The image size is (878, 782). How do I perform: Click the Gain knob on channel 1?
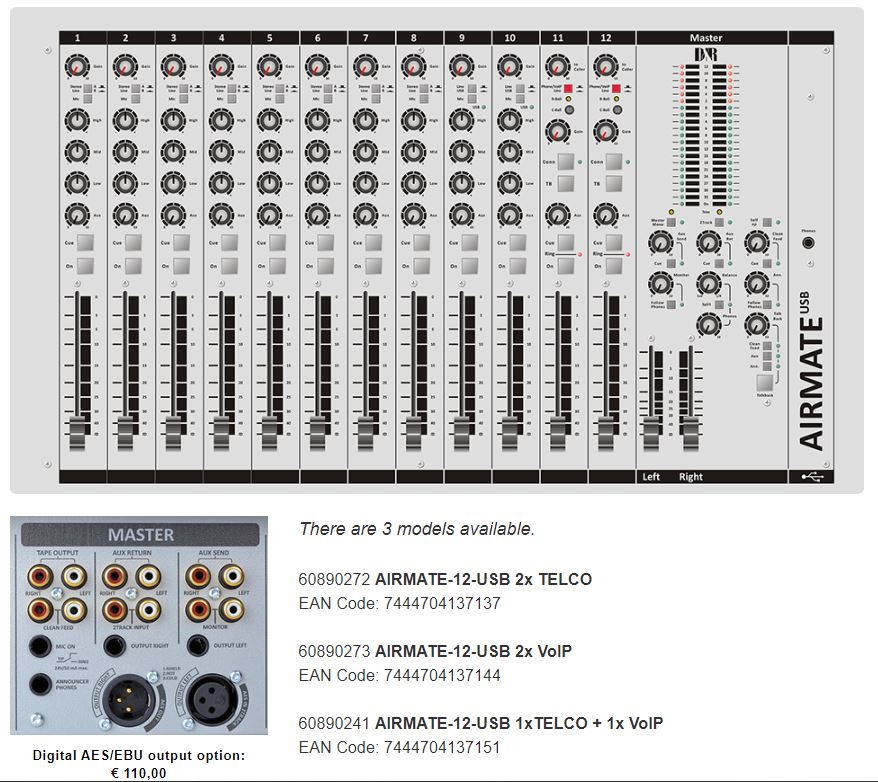76,67
